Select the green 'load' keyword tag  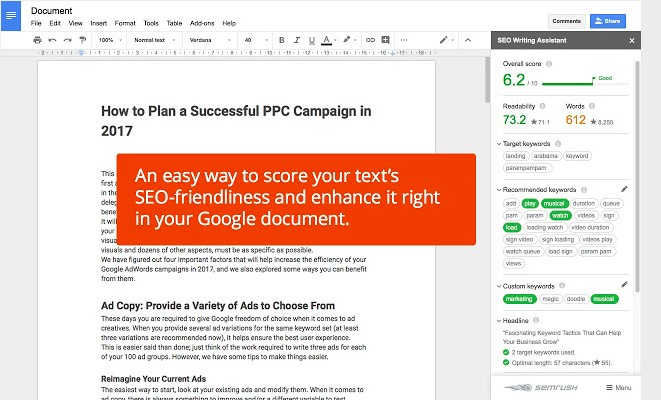coord(511,228)
